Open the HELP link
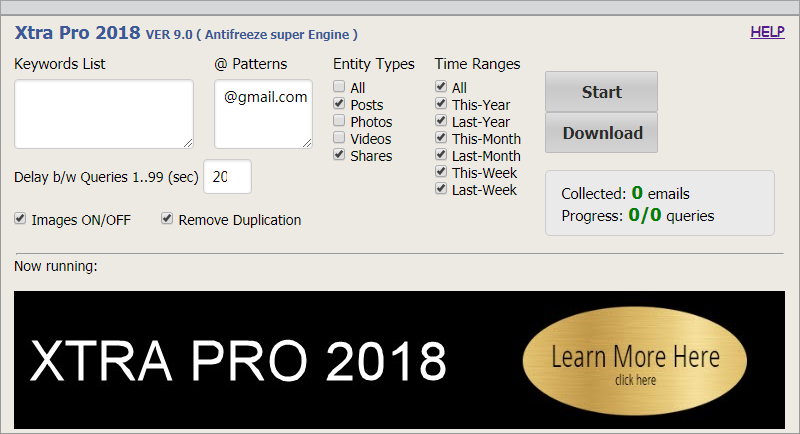This screenshot has width=800, height=434. [767, 32]
